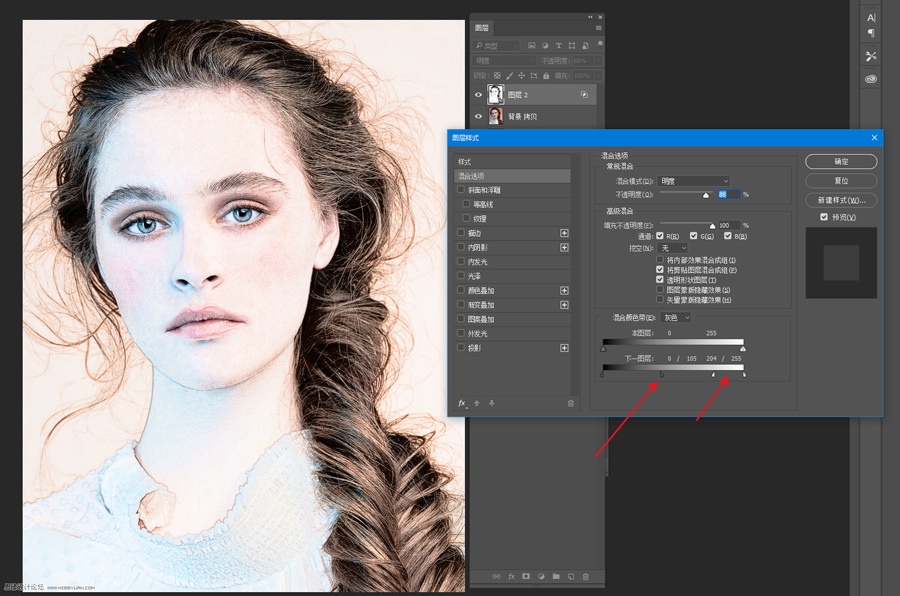Expand the 挖空 knockout dropdown

[x=672, y=248]
